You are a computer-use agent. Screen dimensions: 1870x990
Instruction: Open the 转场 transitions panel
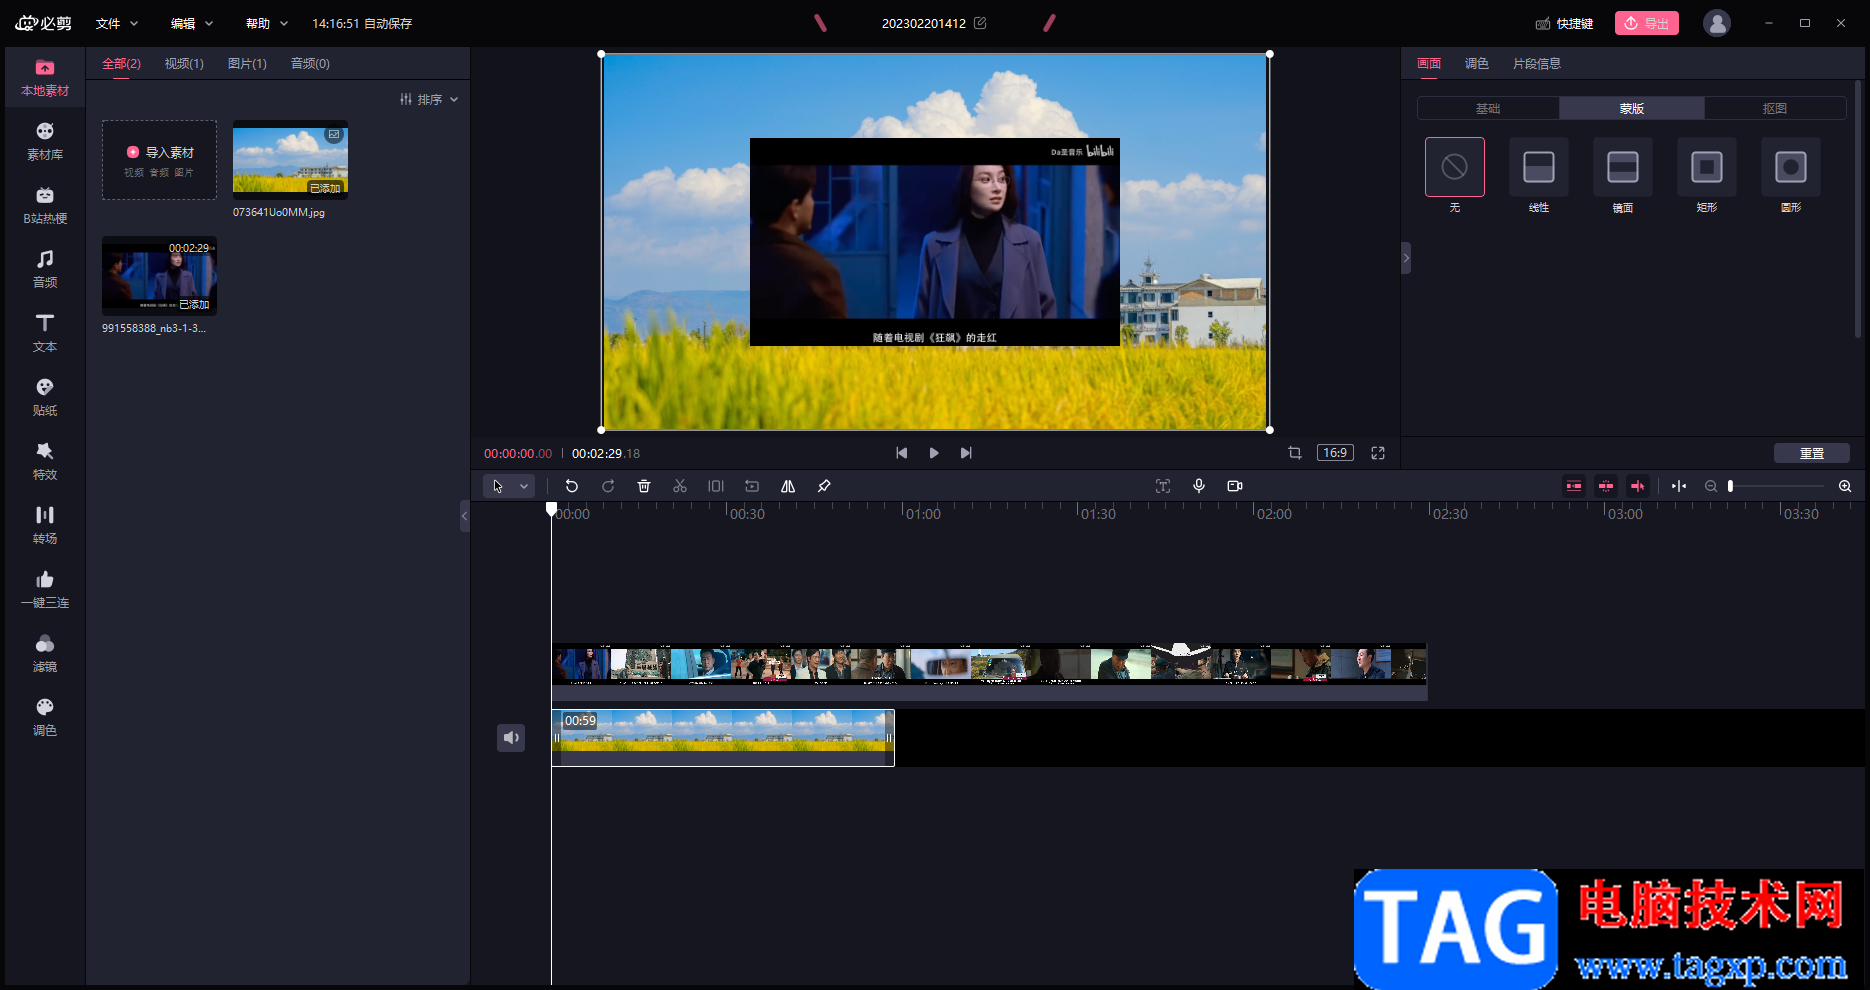click(x=45, y=525)
